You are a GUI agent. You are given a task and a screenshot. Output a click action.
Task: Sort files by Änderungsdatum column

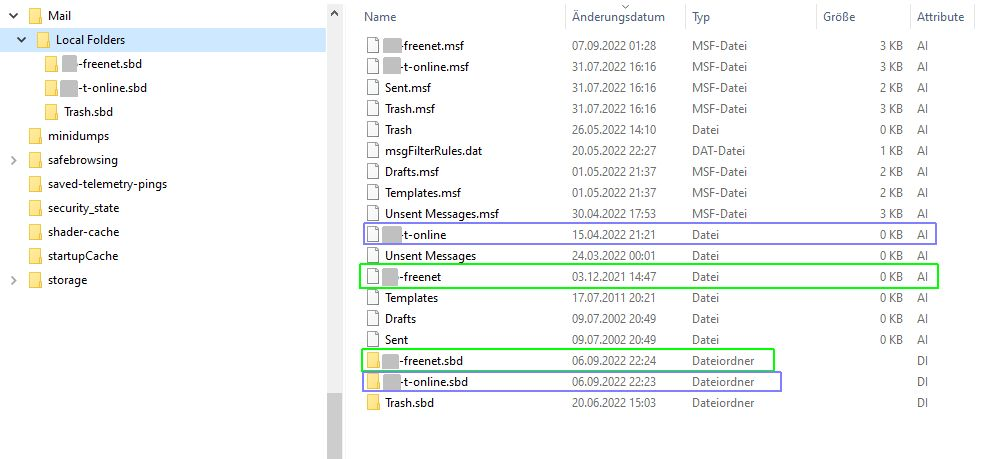[618, 17]
